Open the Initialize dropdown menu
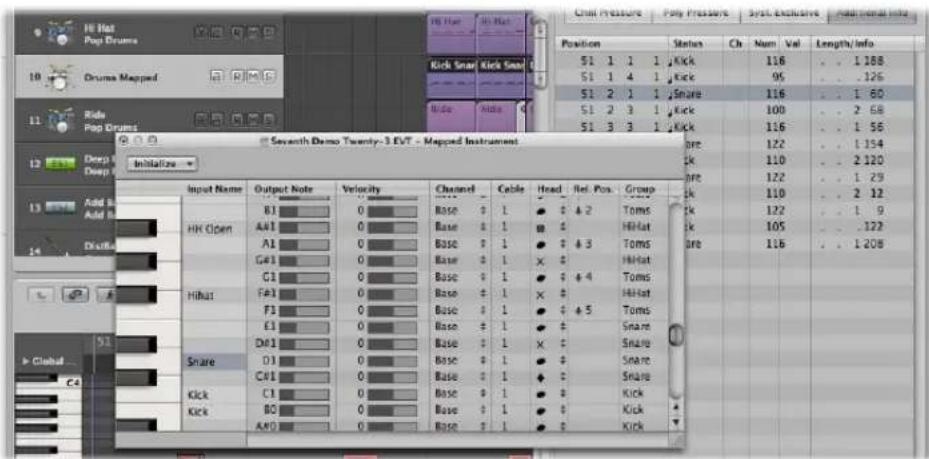This screenshot has width=929, height=459. [x=162, y=164]
